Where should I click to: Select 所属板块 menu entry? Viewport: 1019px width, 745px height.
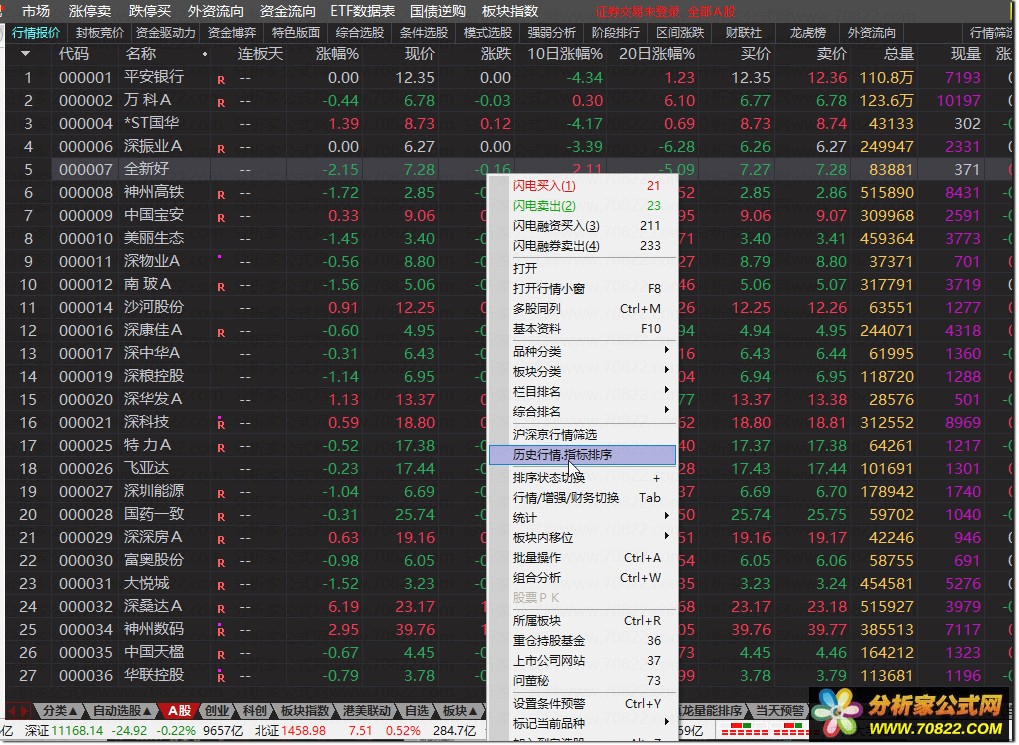(x=584, y=621)
